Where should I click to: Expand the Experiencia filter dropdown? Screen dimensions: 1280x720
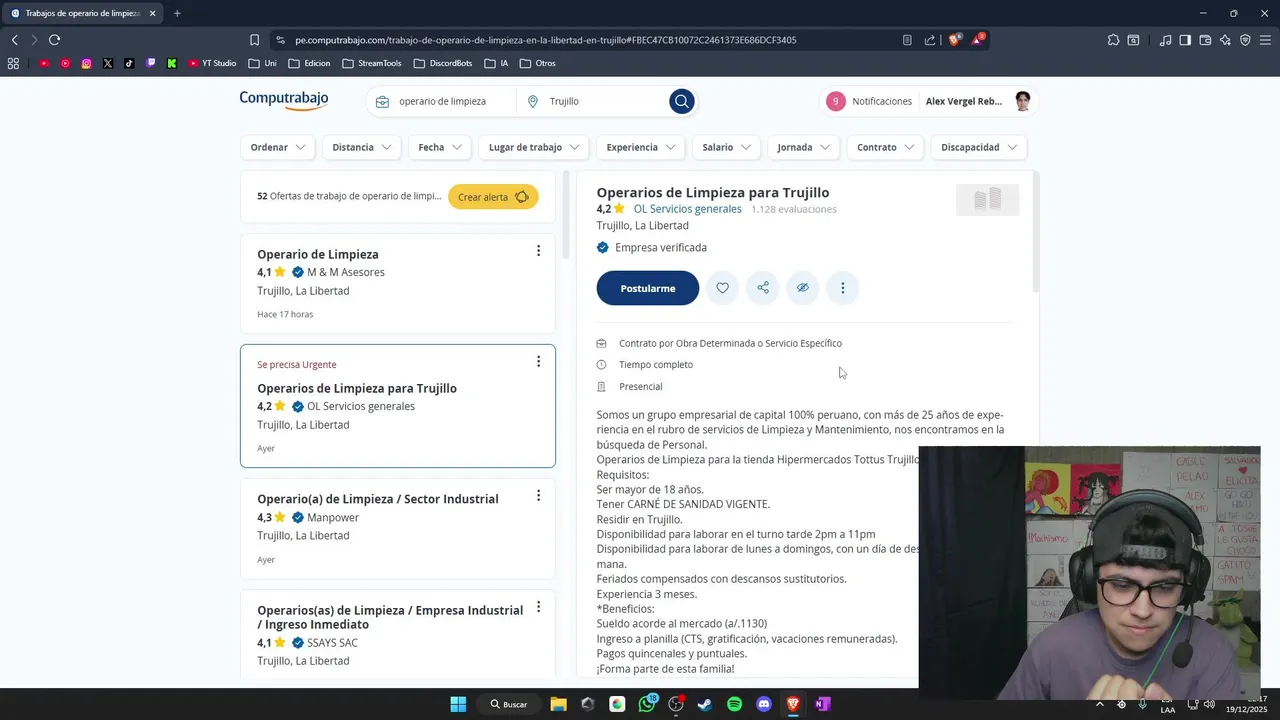(640, 147)
